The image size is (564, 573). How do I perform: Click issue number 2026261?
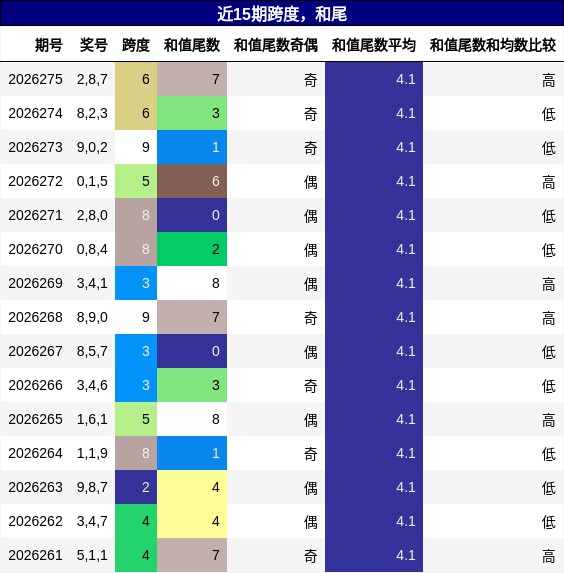(x=35, y=555)
